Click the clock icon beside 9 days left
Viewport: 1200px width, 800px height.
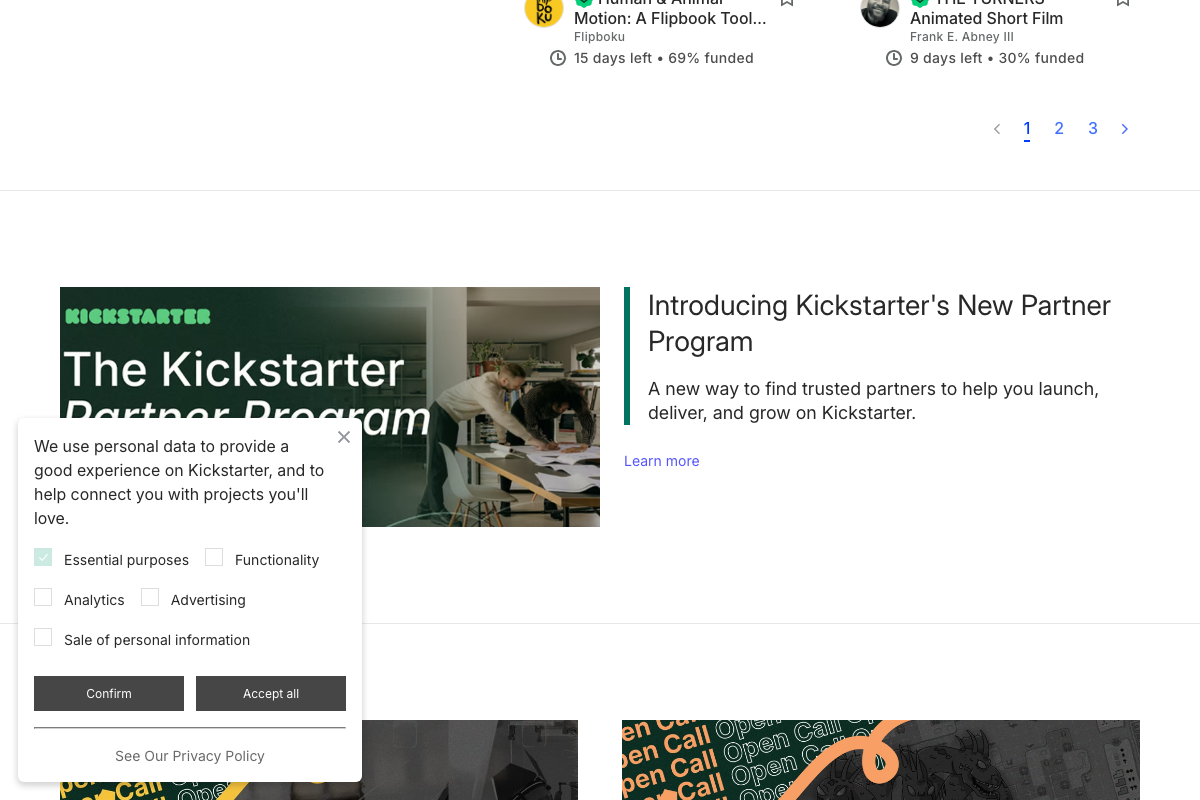click(893, 58)
